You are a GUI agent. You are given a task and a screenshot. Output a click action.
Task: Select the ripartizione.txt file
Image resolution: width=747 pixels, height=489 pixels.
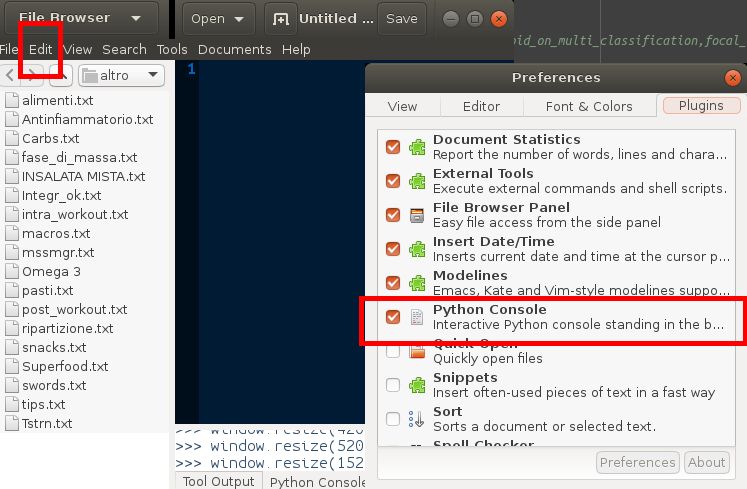click(x=68, y=328)
